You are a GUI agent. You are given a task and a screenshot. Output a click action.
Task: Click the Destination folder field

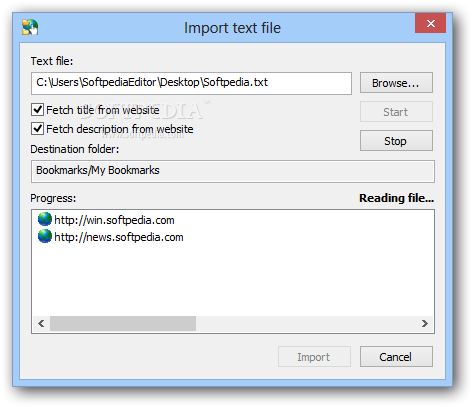233,171
